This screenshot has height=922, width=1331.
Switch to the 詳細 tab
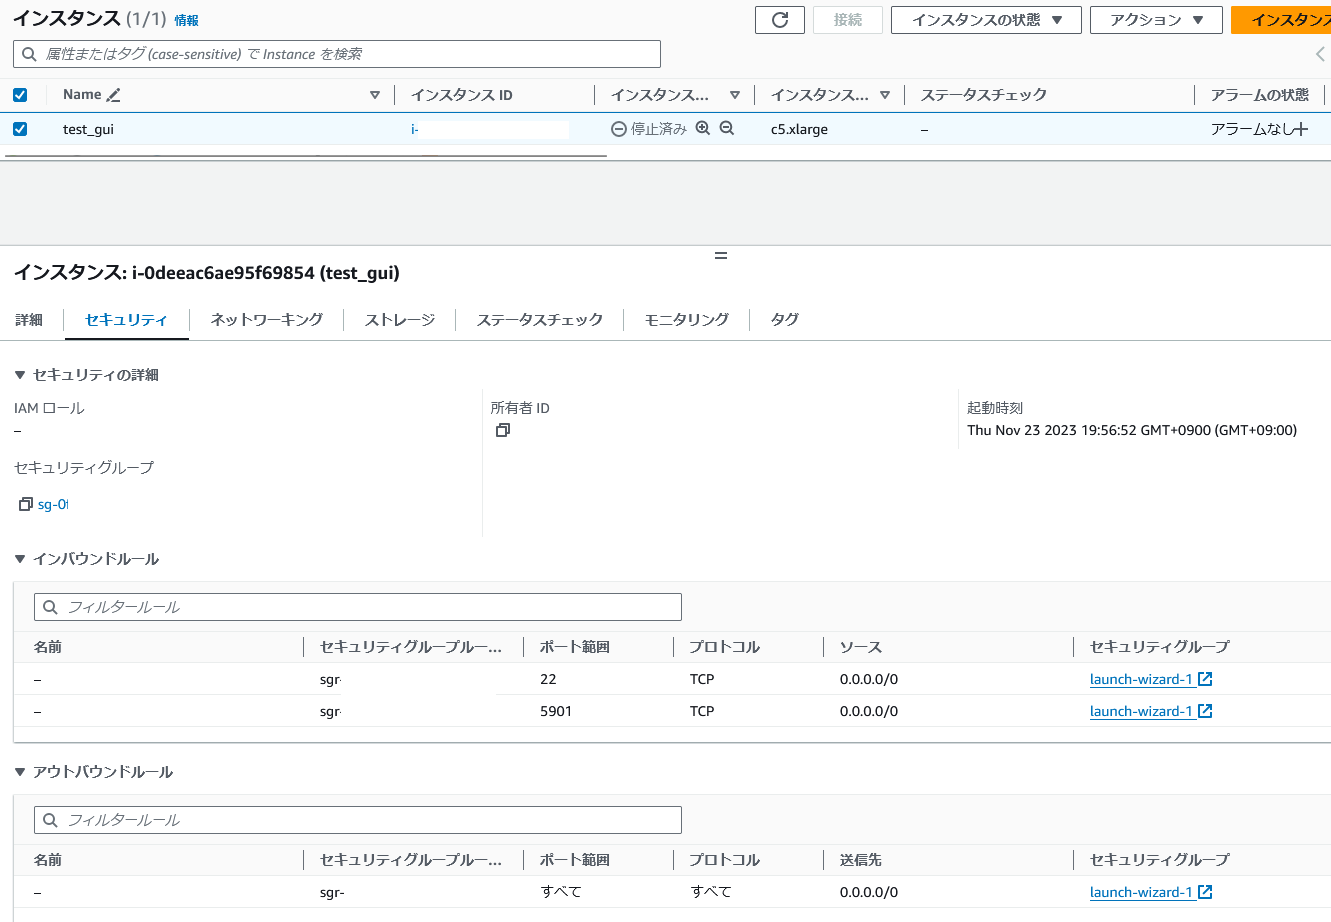point(29,320)
